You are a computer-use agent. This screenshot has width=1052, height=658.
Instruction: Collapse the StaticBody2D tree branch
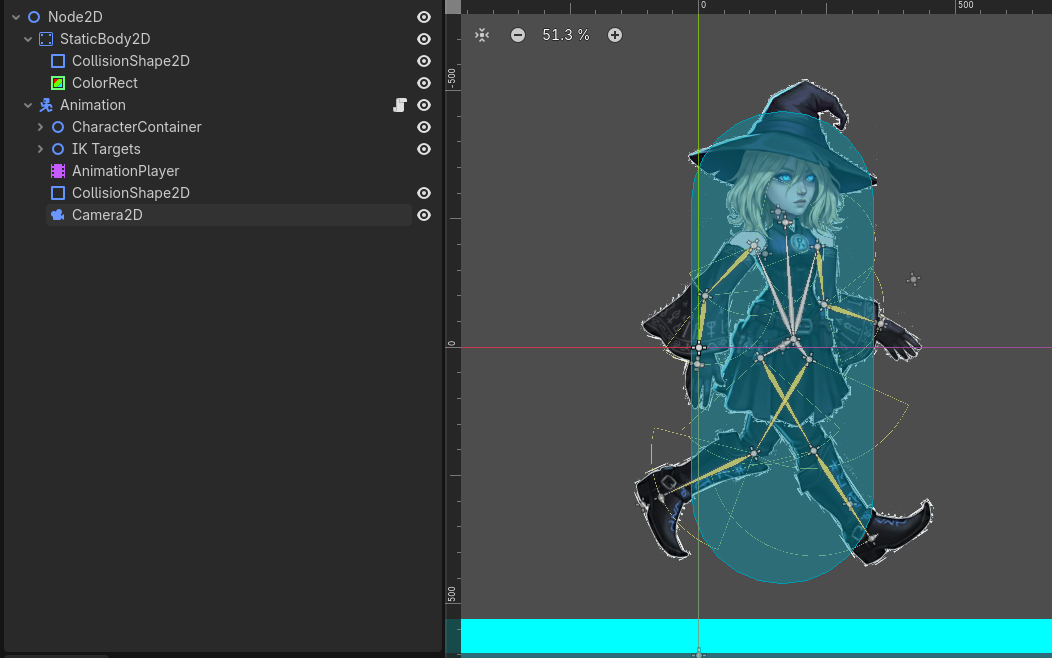(28, 39)
